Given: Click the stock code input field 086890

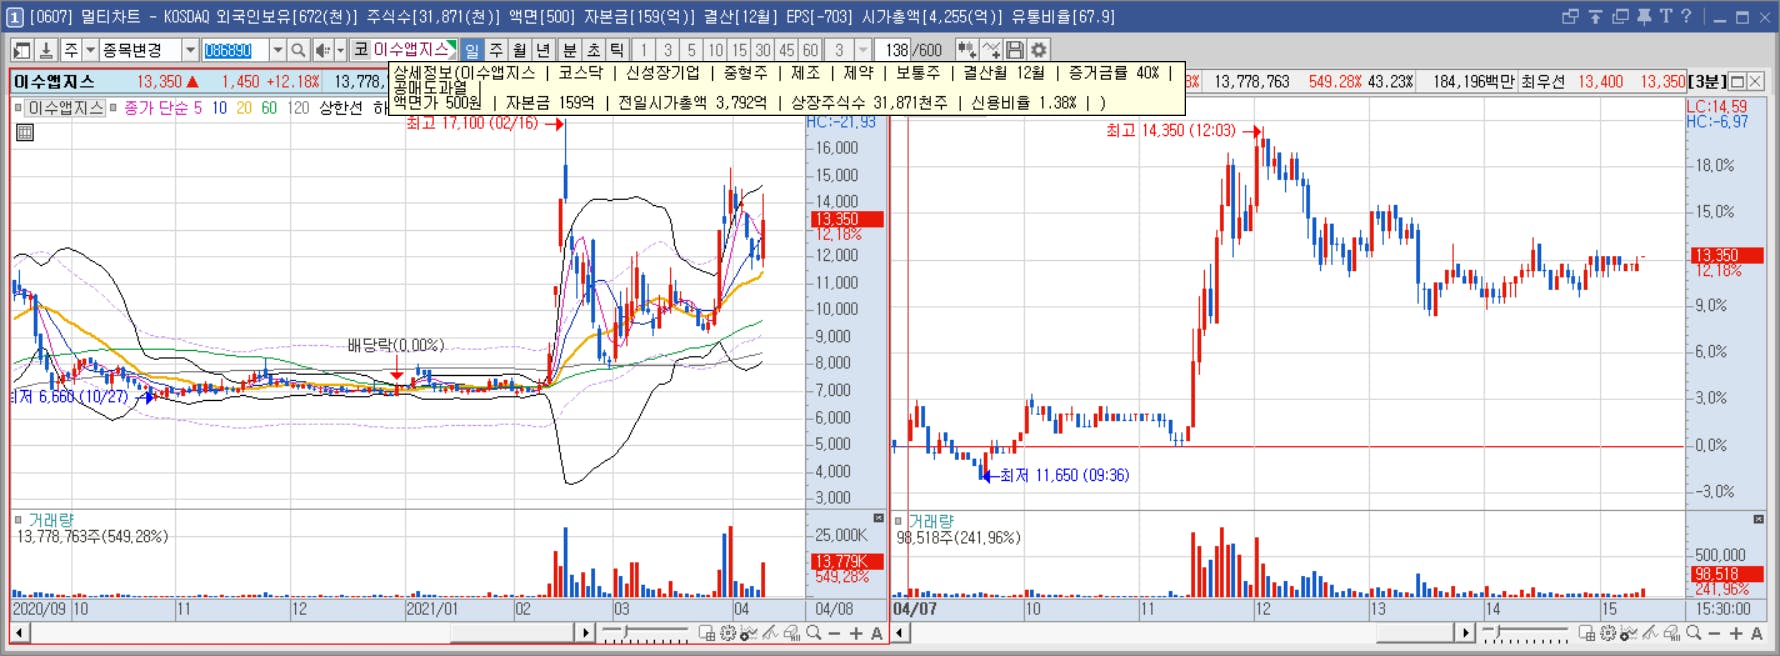Looking at the screenshot, I should (235, 50).
